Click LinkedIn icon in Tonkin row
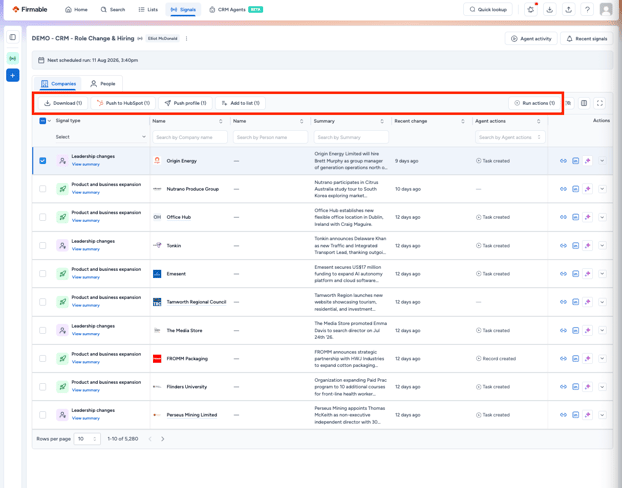Screen dimensions: 622x488 576,246
